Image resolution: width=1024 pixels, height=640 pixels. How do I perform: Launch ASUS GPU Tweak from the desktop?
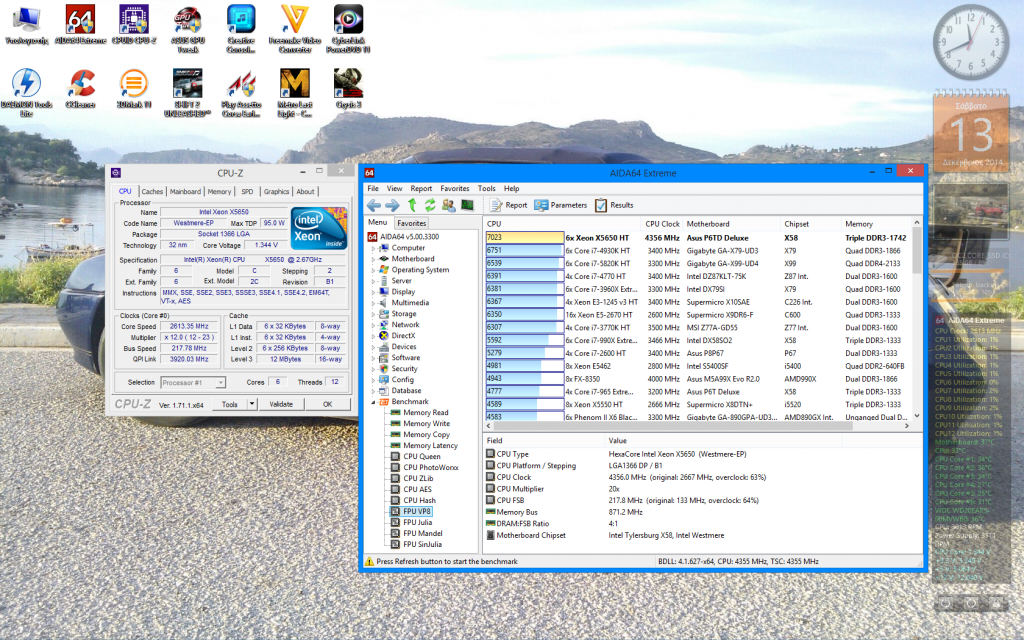click(x=187, y=29)
